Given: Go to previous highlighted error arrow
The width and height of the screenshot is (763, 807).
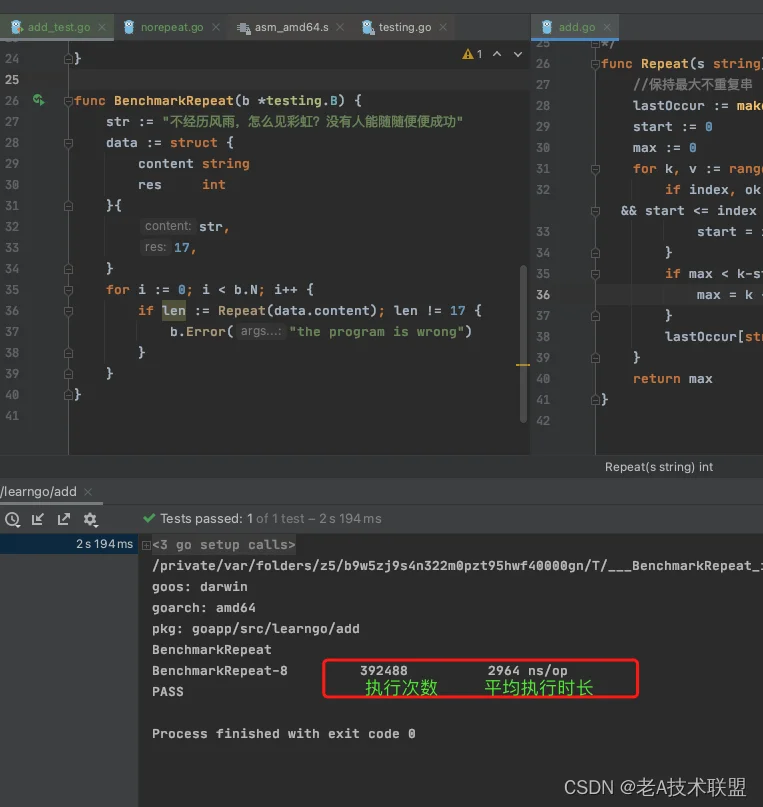Looking at the screenshot, I should (497, 54).
